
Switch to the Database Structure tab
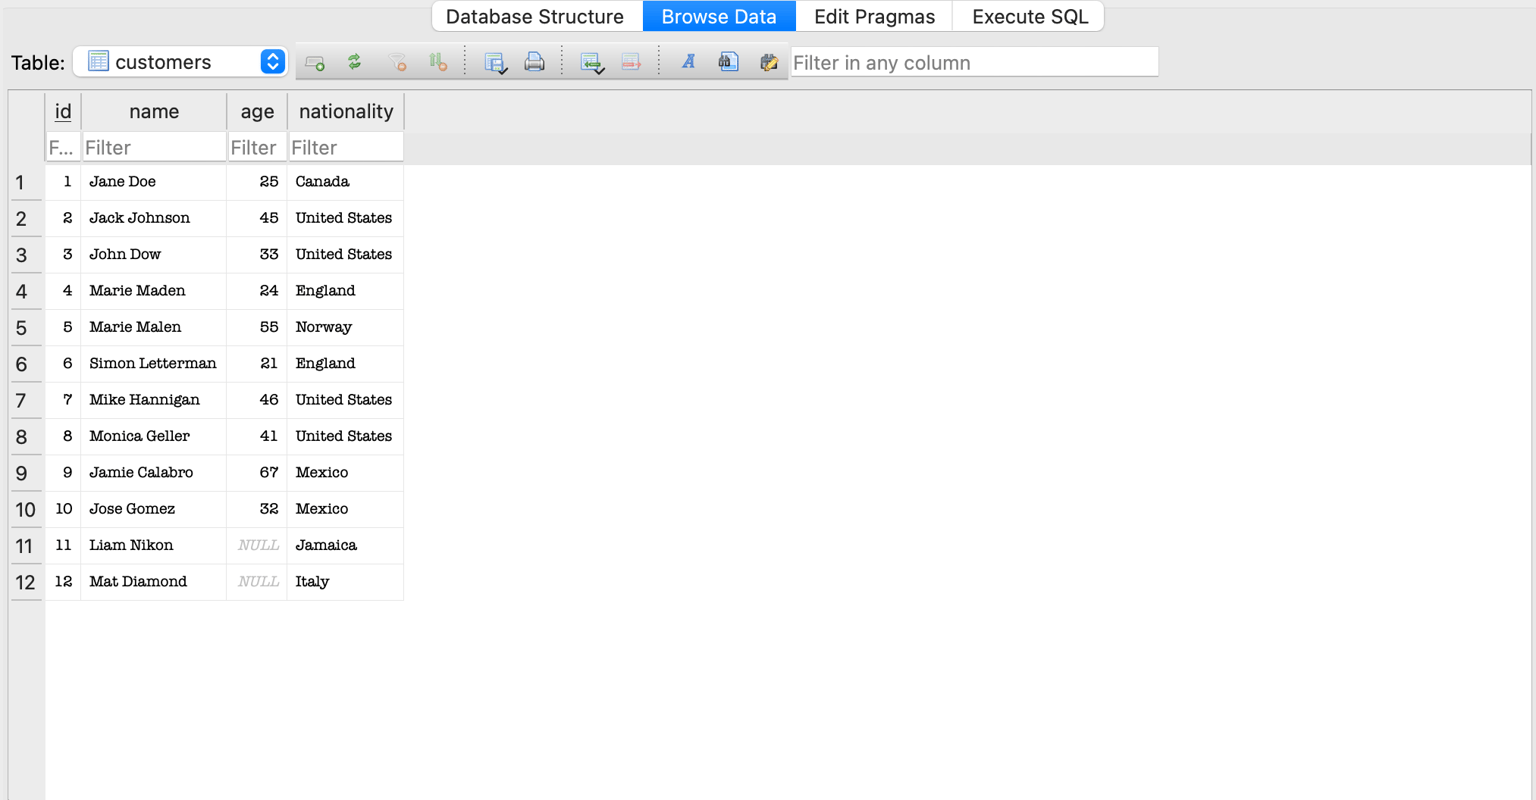[x=535, y=16]
